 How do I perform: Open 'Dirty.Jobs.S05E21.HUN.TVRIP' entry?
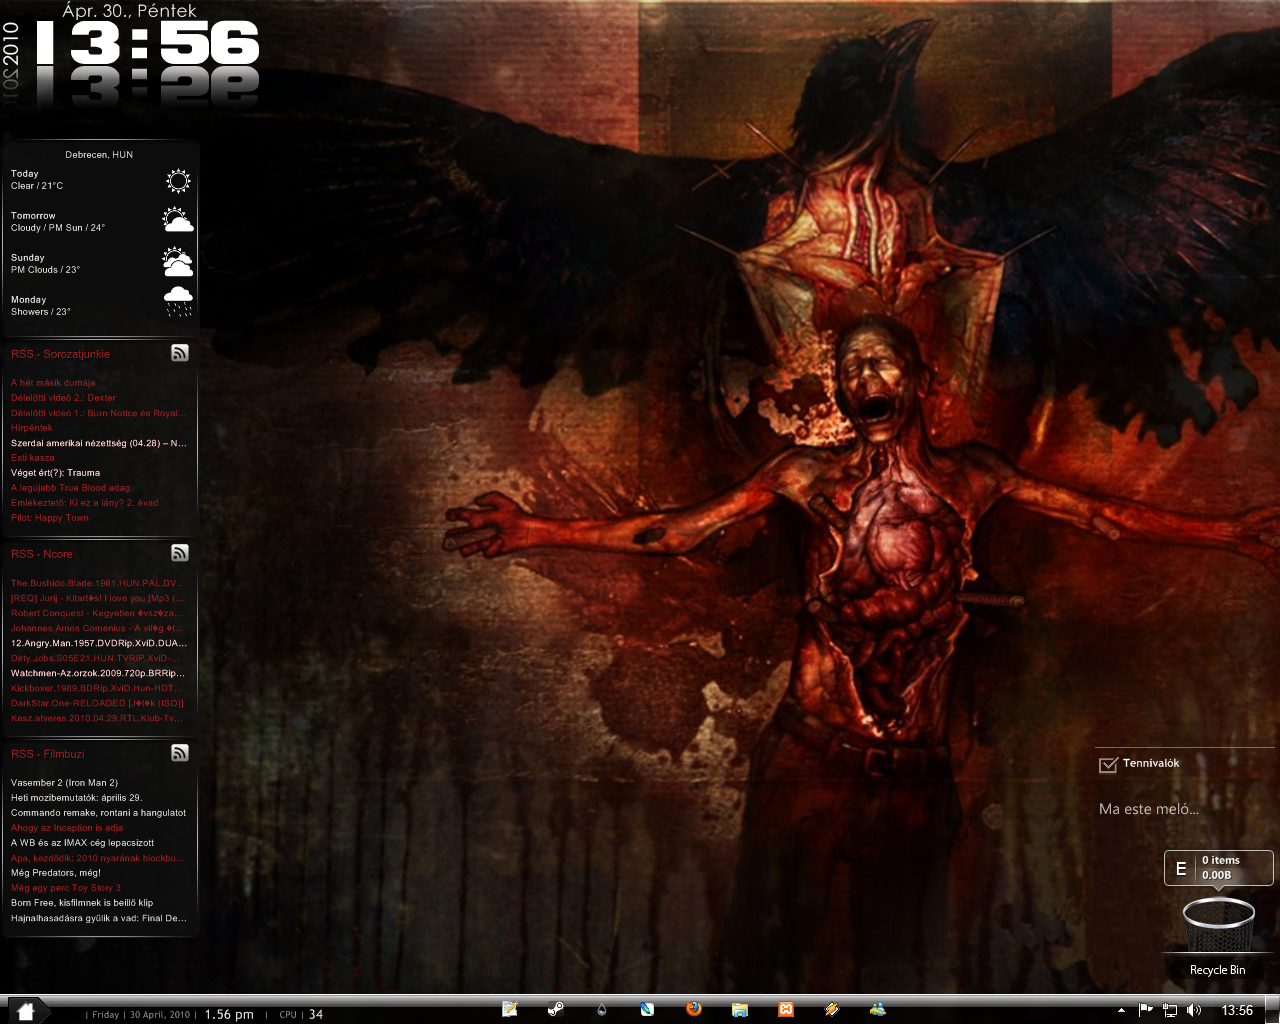(x=97, y=658)
